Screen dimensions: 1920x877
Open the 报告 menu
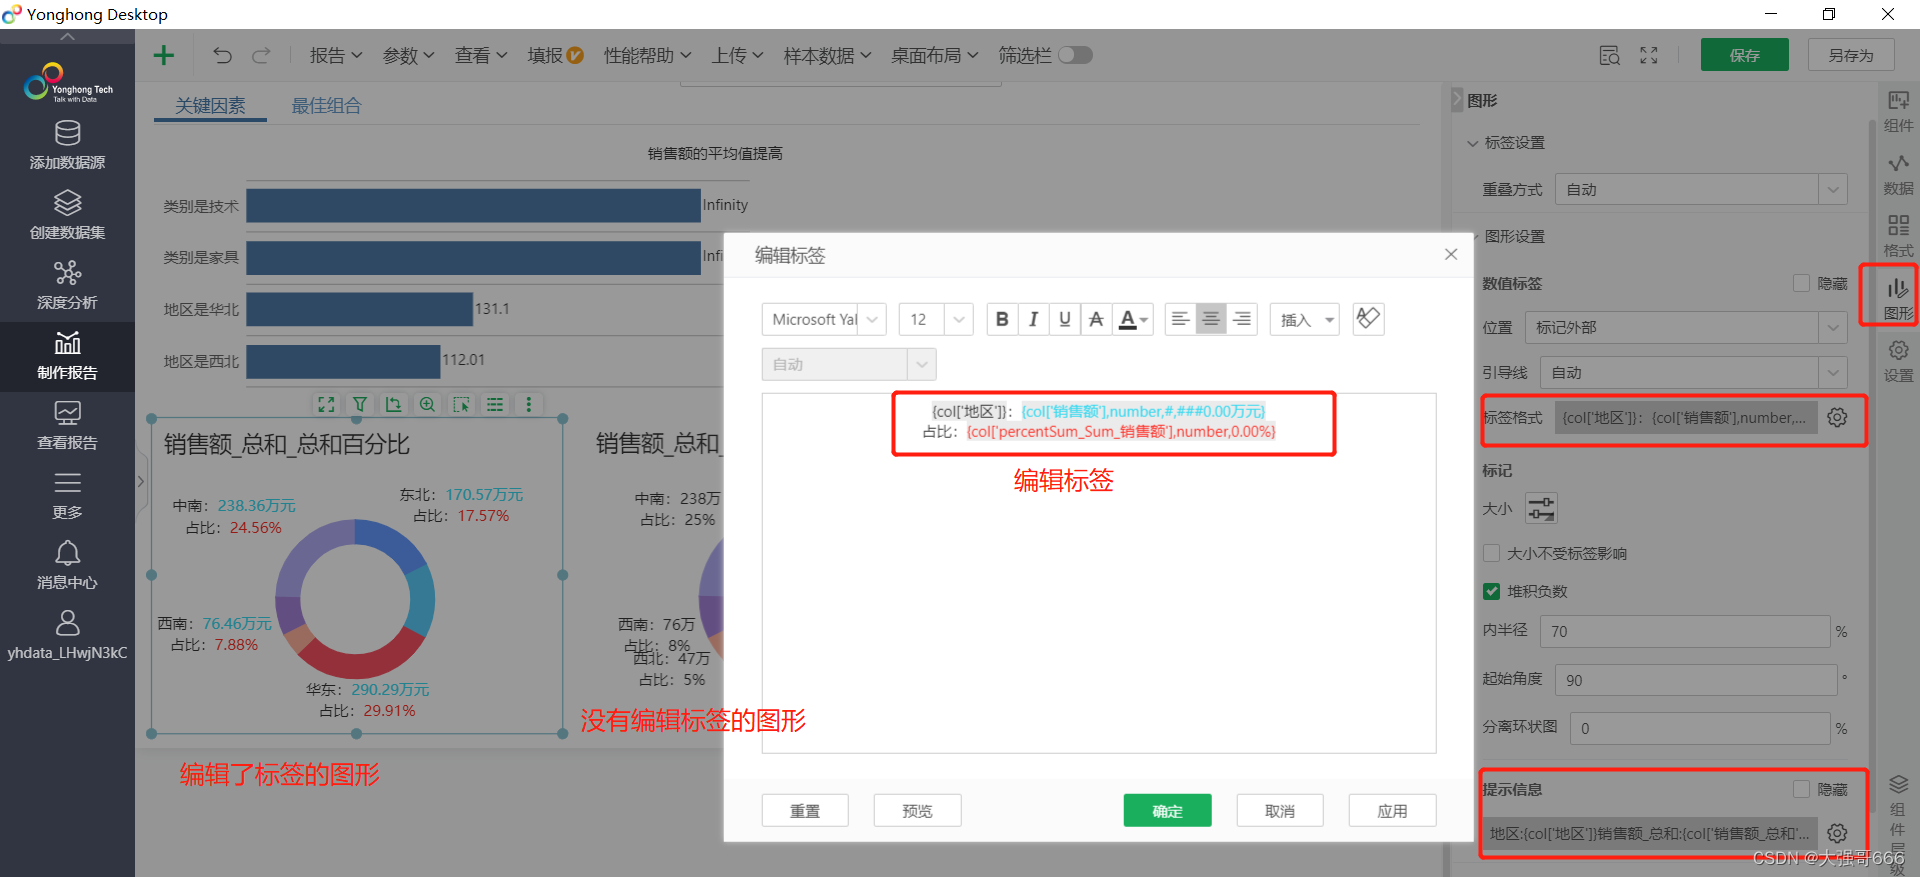(x=336, y=55)
